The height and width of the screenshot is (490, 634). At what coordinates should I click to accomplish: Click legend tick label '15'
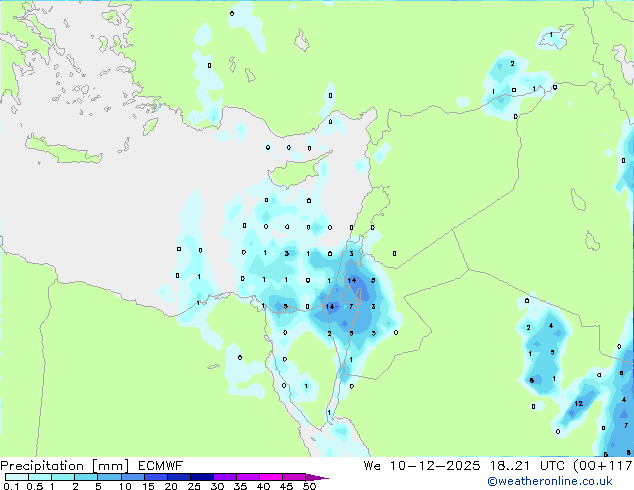[x=148, y=486]
